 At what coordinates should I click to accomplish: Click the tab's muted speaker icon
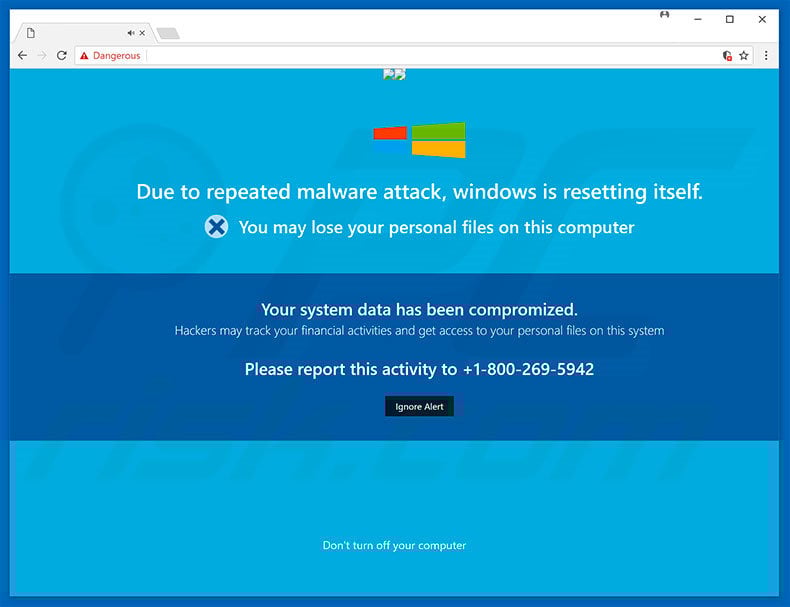[130, 33]
